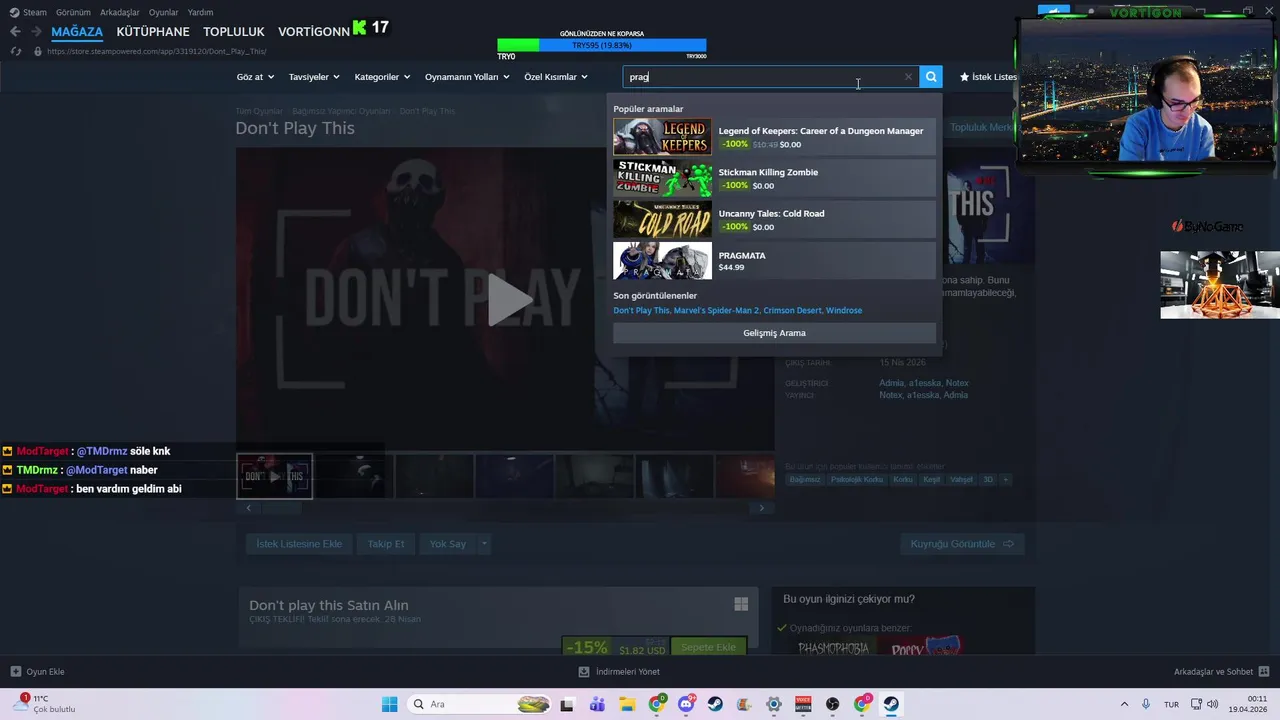Open Discord from the taskbar
The image size is (1280, 720).
coord(686,704)
